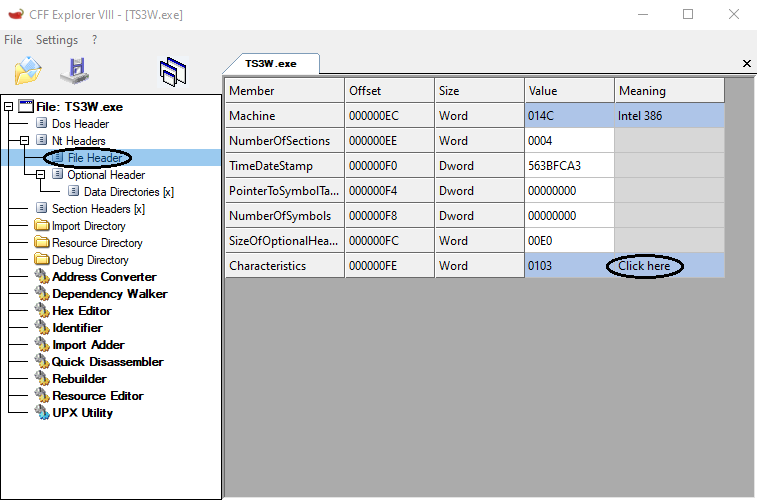This screenshot has width=757, height=500.
Task: Click the offset 000000FE cell
Action: pyautogui.click(x=390, y=266)
